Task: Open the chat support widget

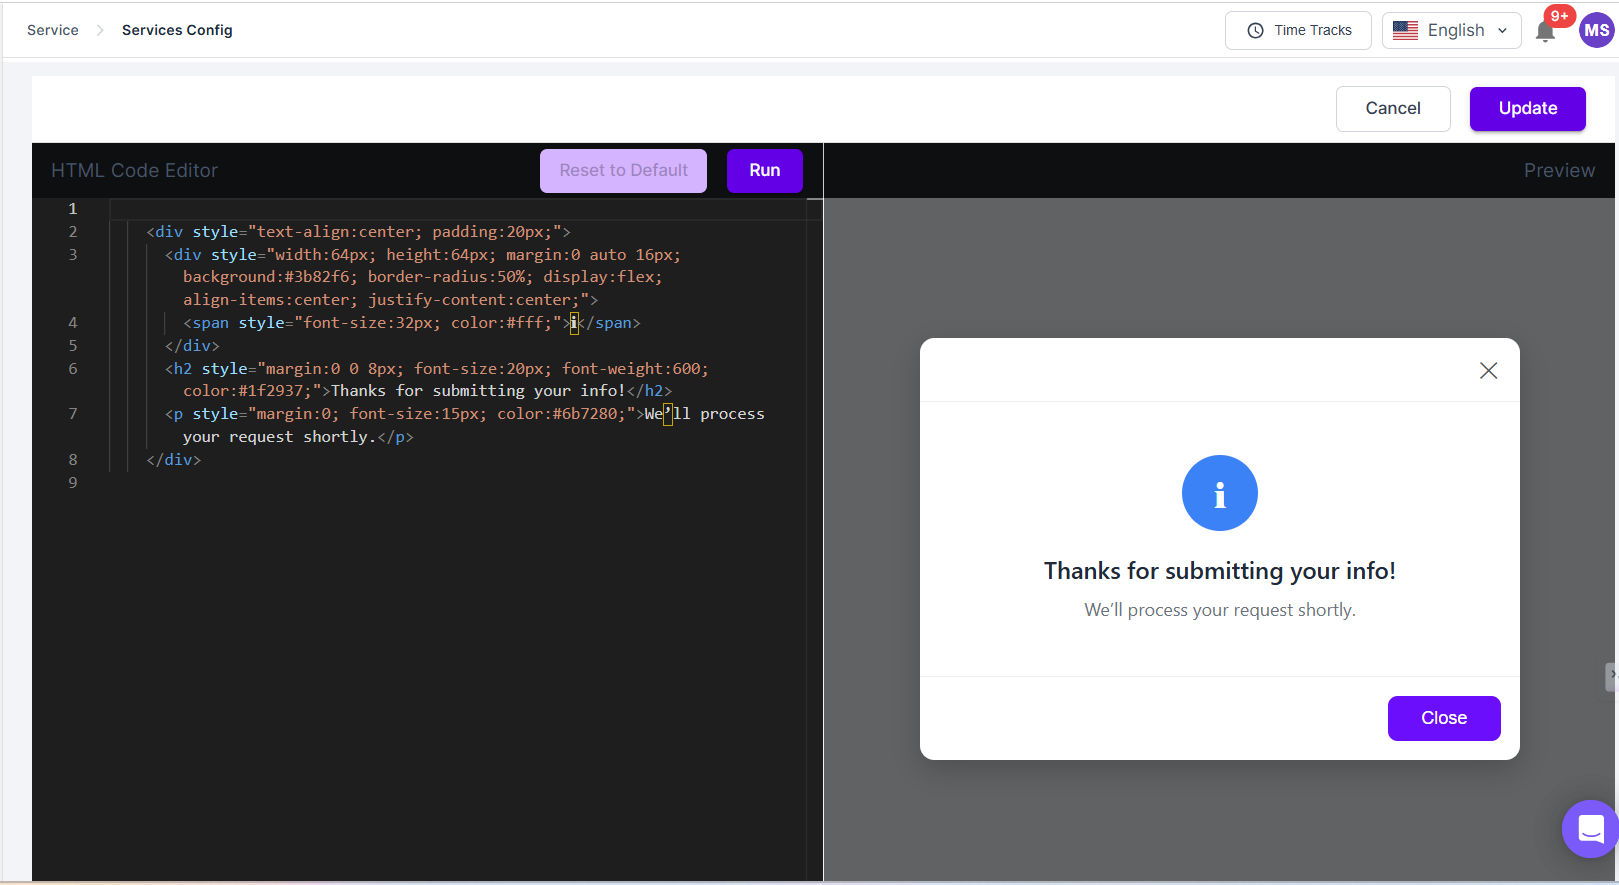Action: (x=1590, y=828)
